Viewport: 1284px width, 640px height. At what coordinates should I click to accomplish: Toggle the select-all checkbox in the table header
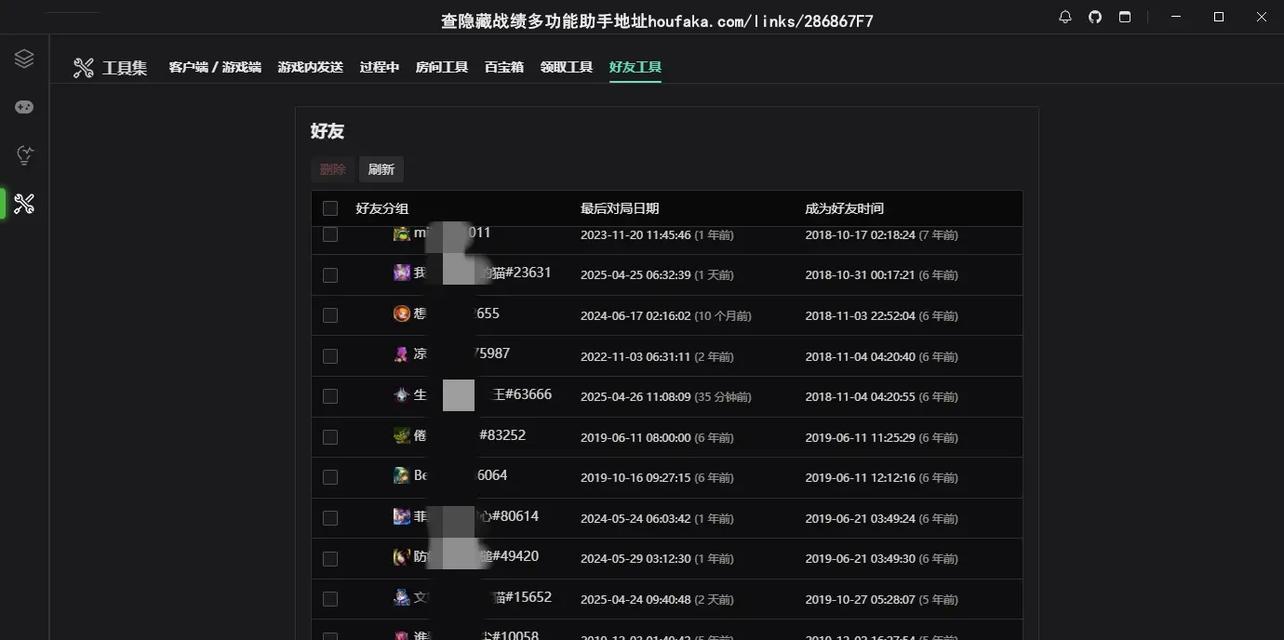coord(330,209)
